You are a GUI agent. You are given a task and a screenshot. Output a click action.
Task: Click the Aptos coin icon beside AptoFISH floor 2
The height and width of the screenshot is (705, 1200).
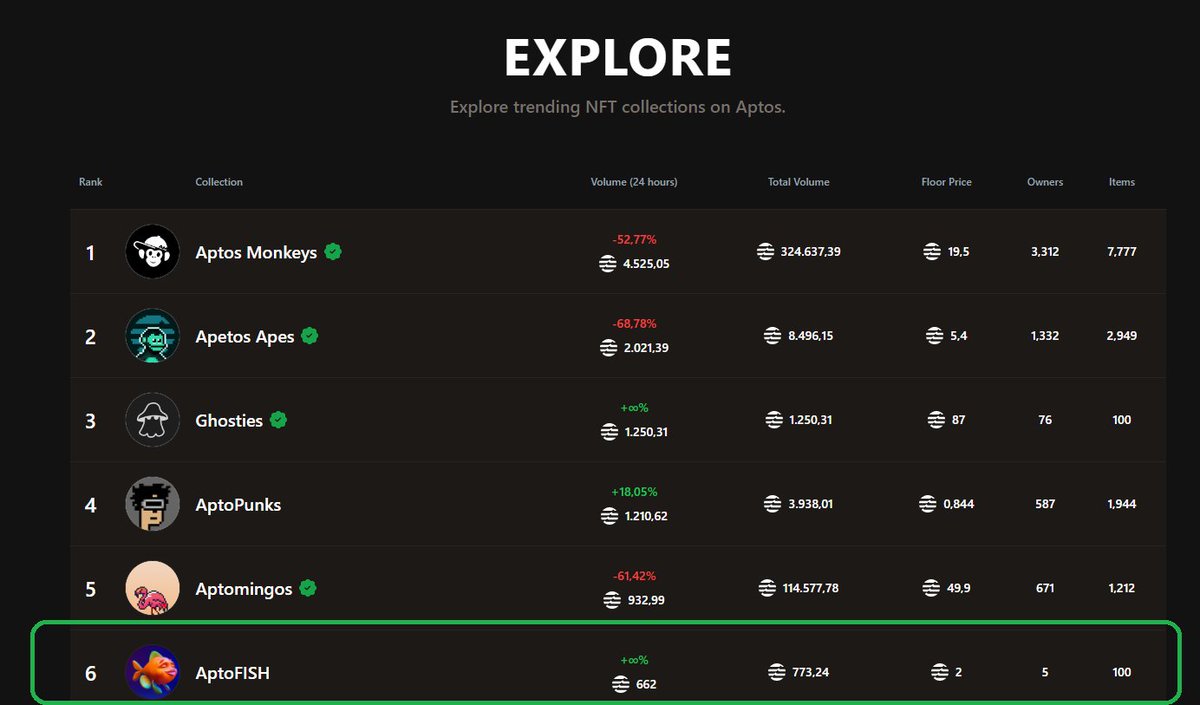(x=940, y=672)
